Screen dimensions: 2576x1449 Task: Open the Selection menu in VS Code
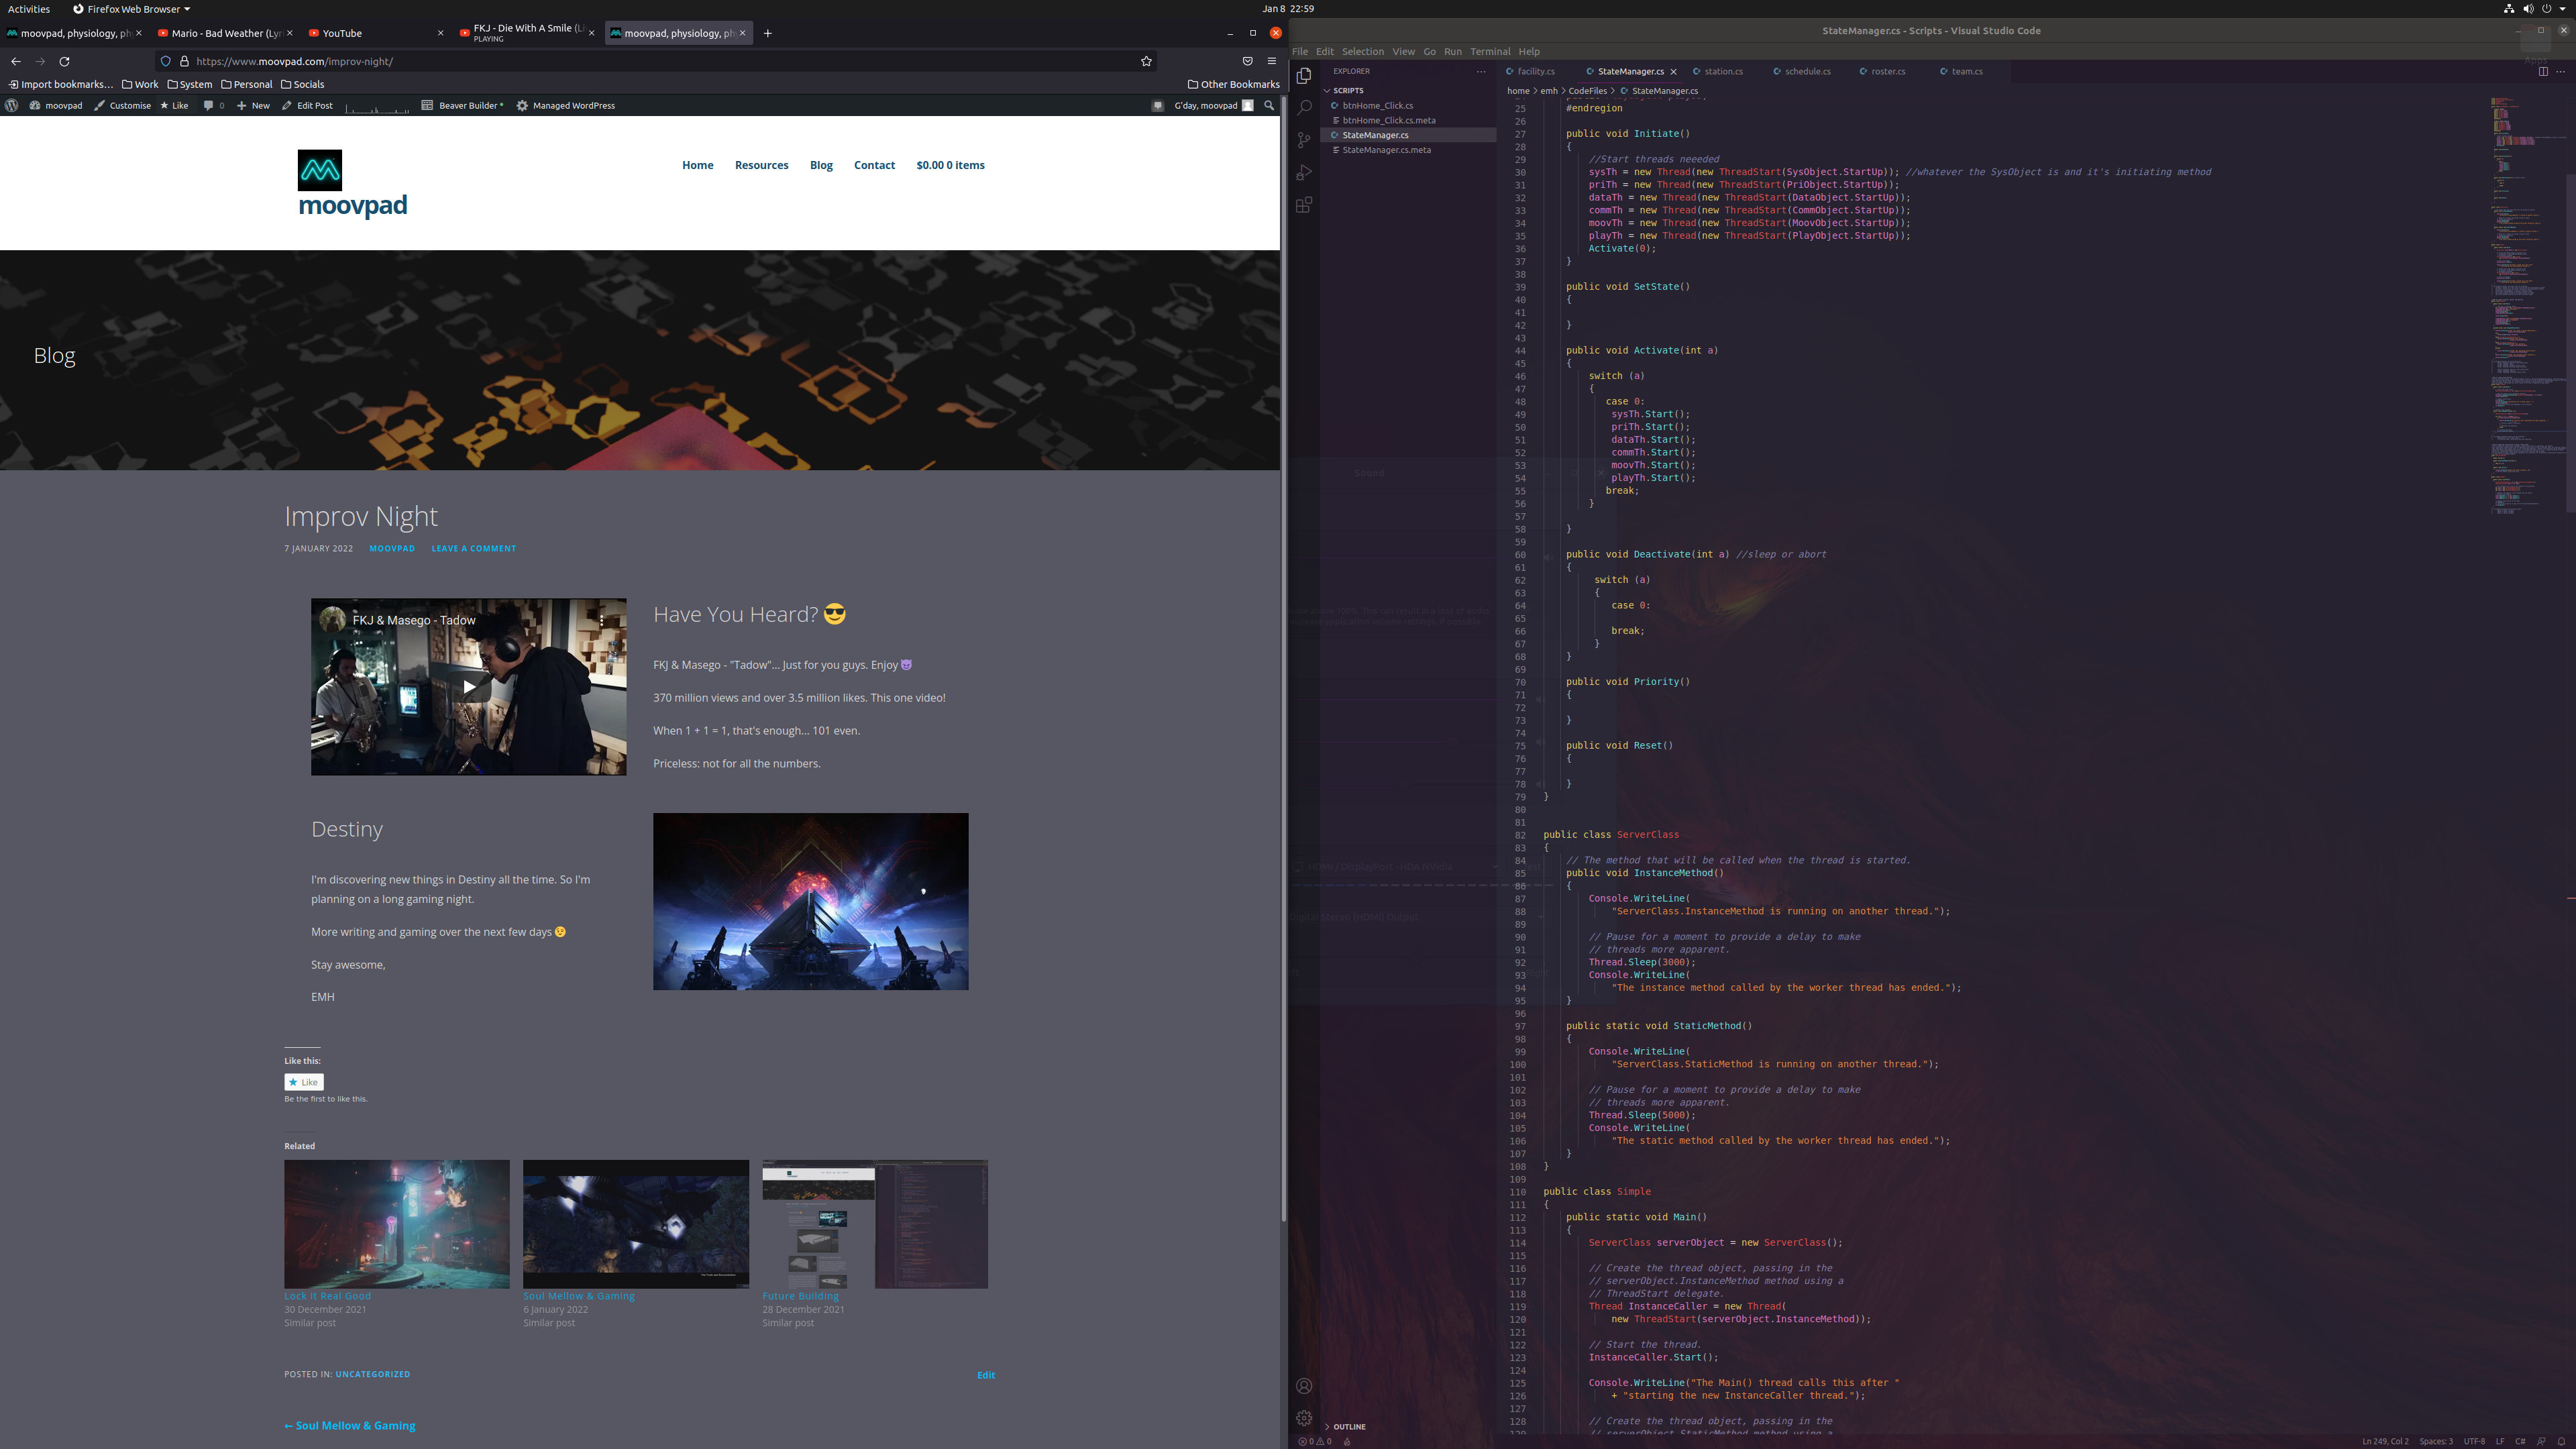tap(1362, 51)
